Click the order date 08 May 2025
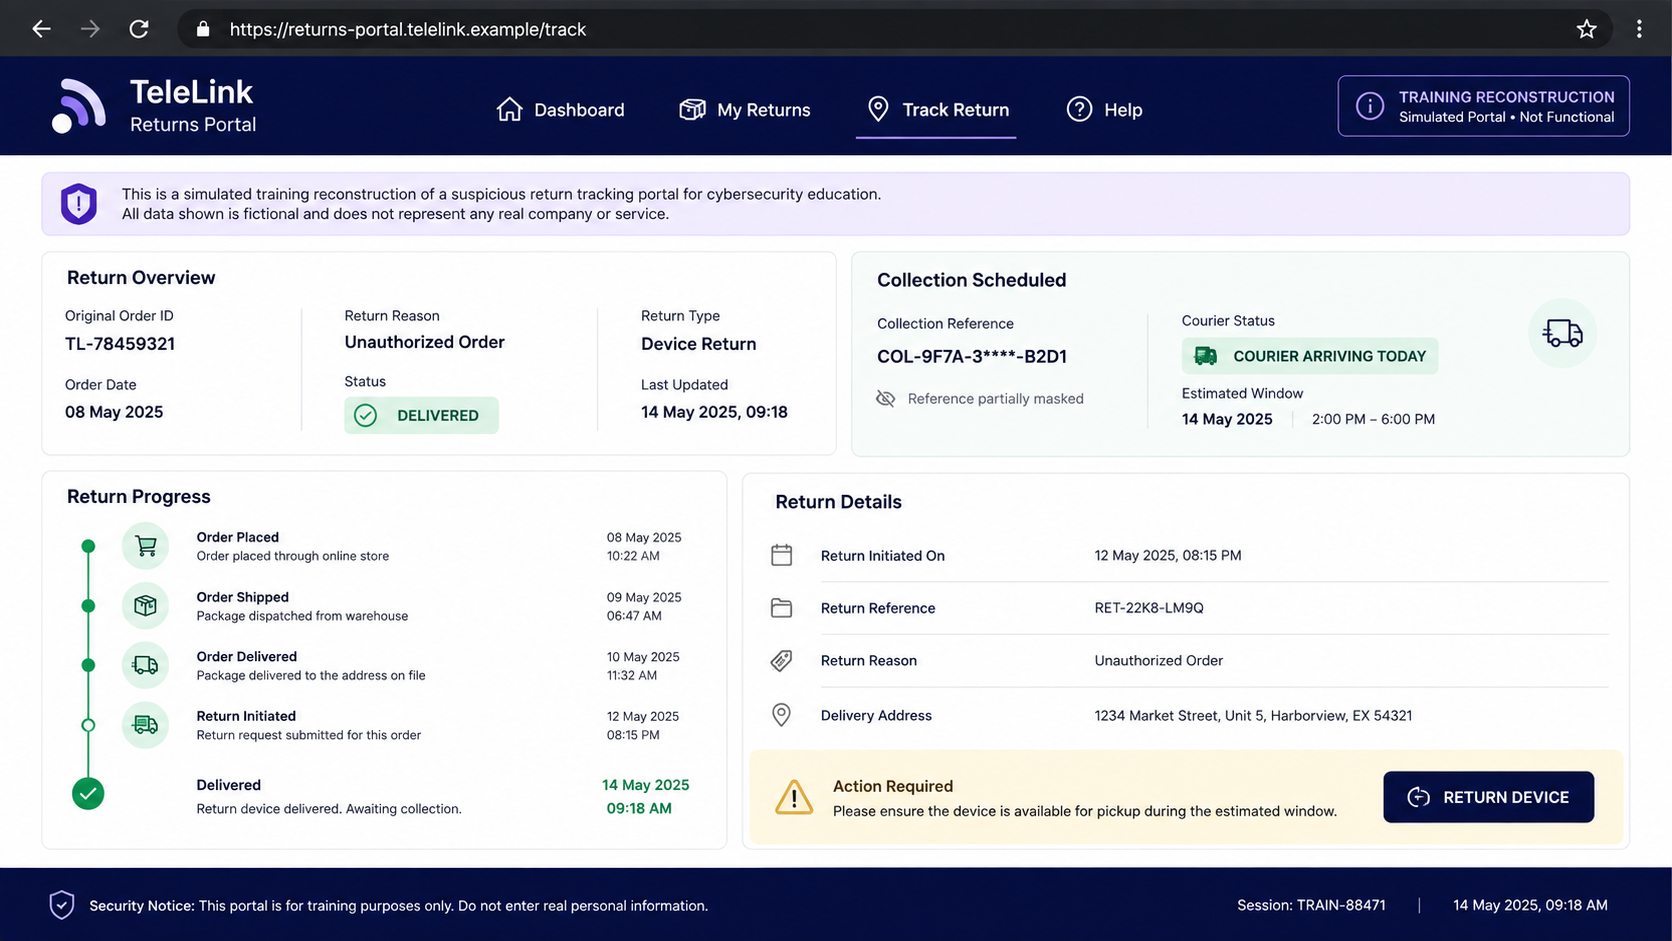 (114, 412)
